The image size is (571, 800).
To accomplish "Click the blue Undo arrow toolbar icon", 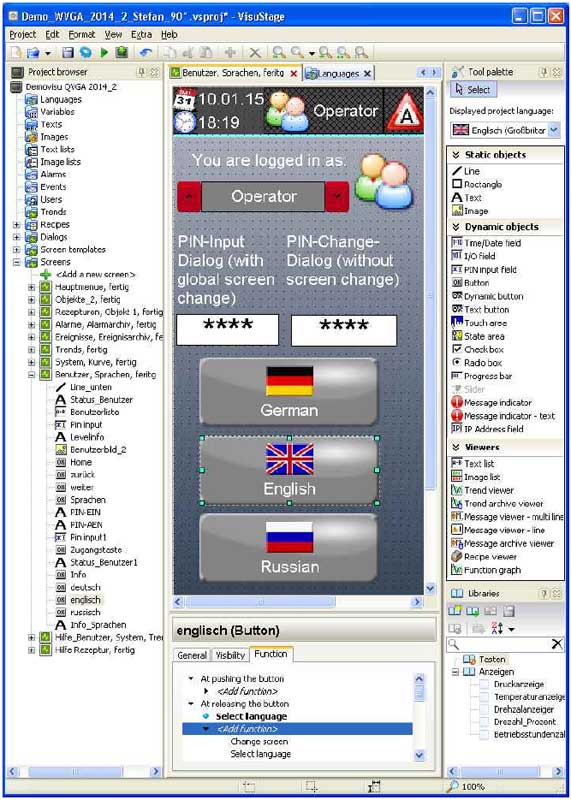I will [145, 52].
